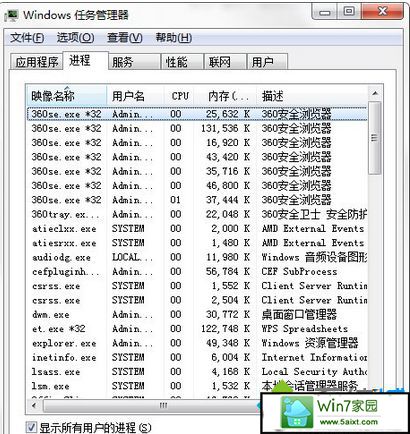Open the 选项(O) menu

(75, 37)
